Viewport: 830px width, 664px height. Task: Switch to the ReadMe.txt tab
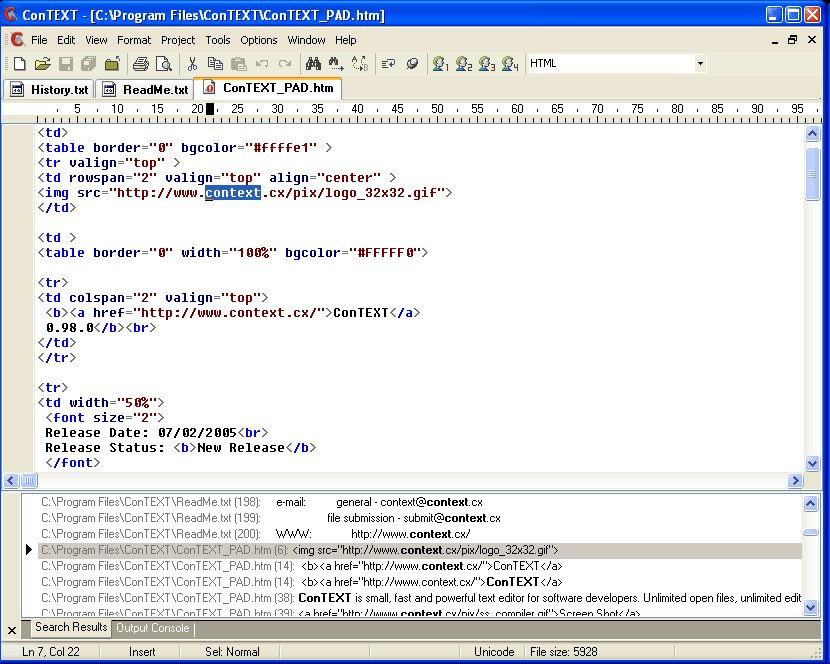coord(146,89)
